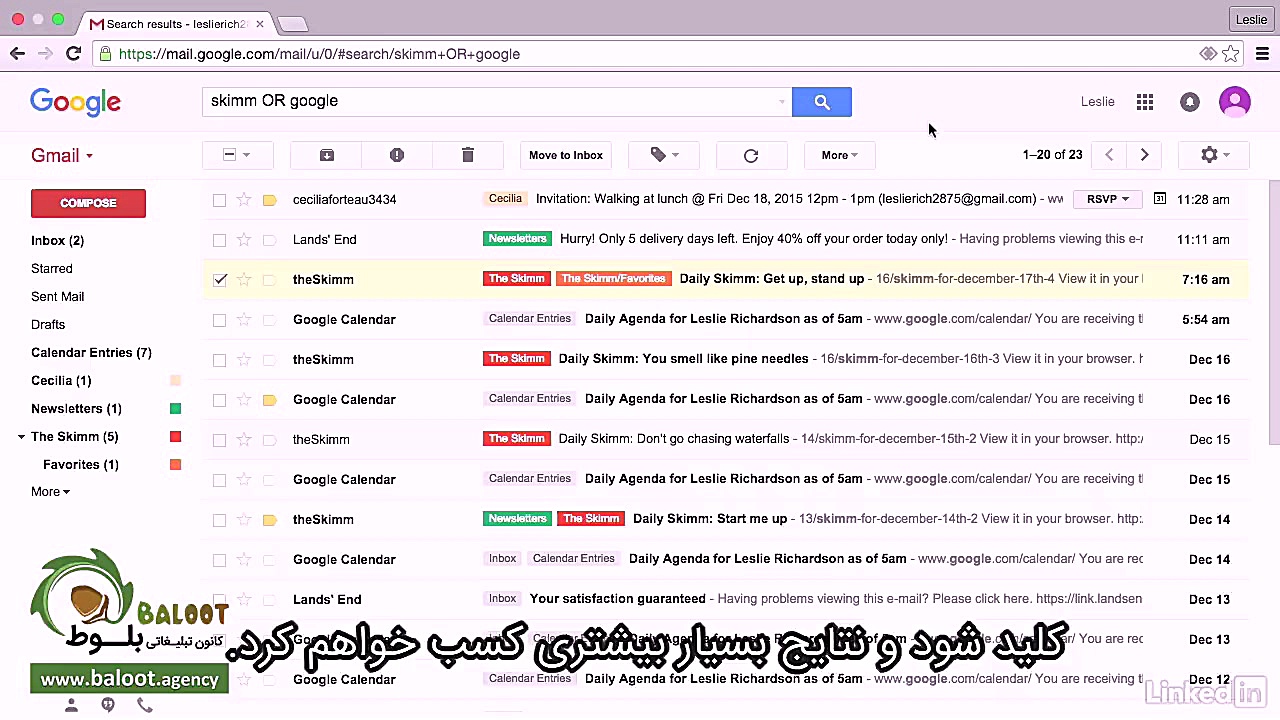Click the Compose button
Image resolution: width=1280 pixels, height=720 pixels.
(x=88, y=203)
